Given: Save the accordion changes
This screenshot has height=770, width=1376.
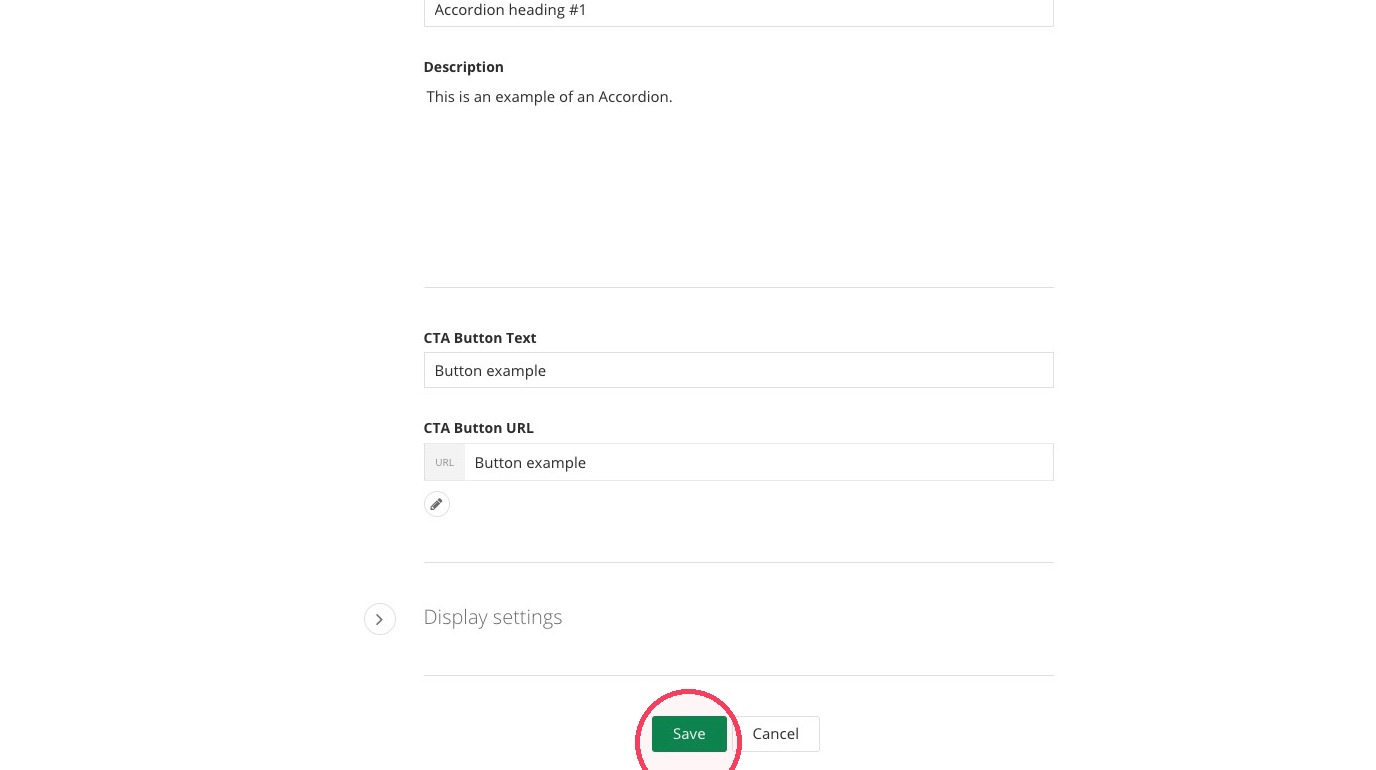Looking at the screenshot, I should pos(689,734).
